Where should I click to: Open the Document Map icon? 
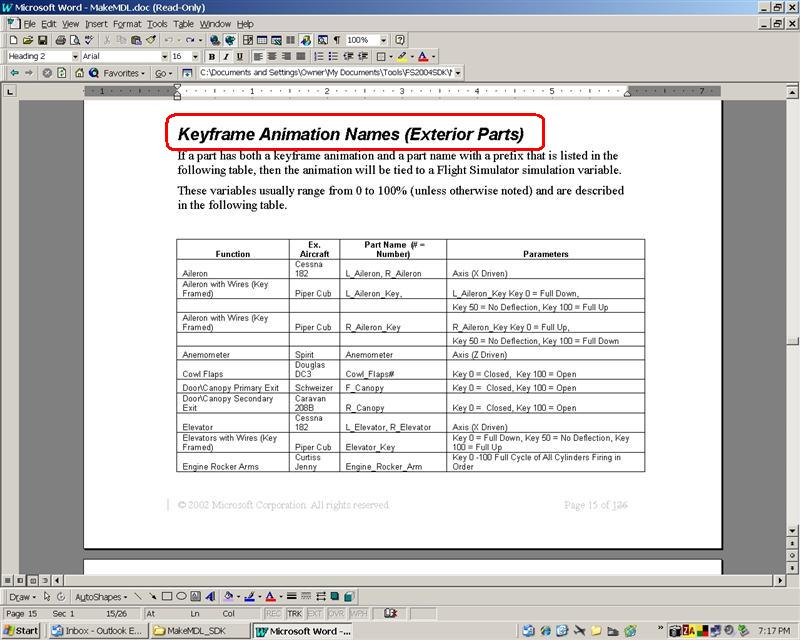[323, 40]
